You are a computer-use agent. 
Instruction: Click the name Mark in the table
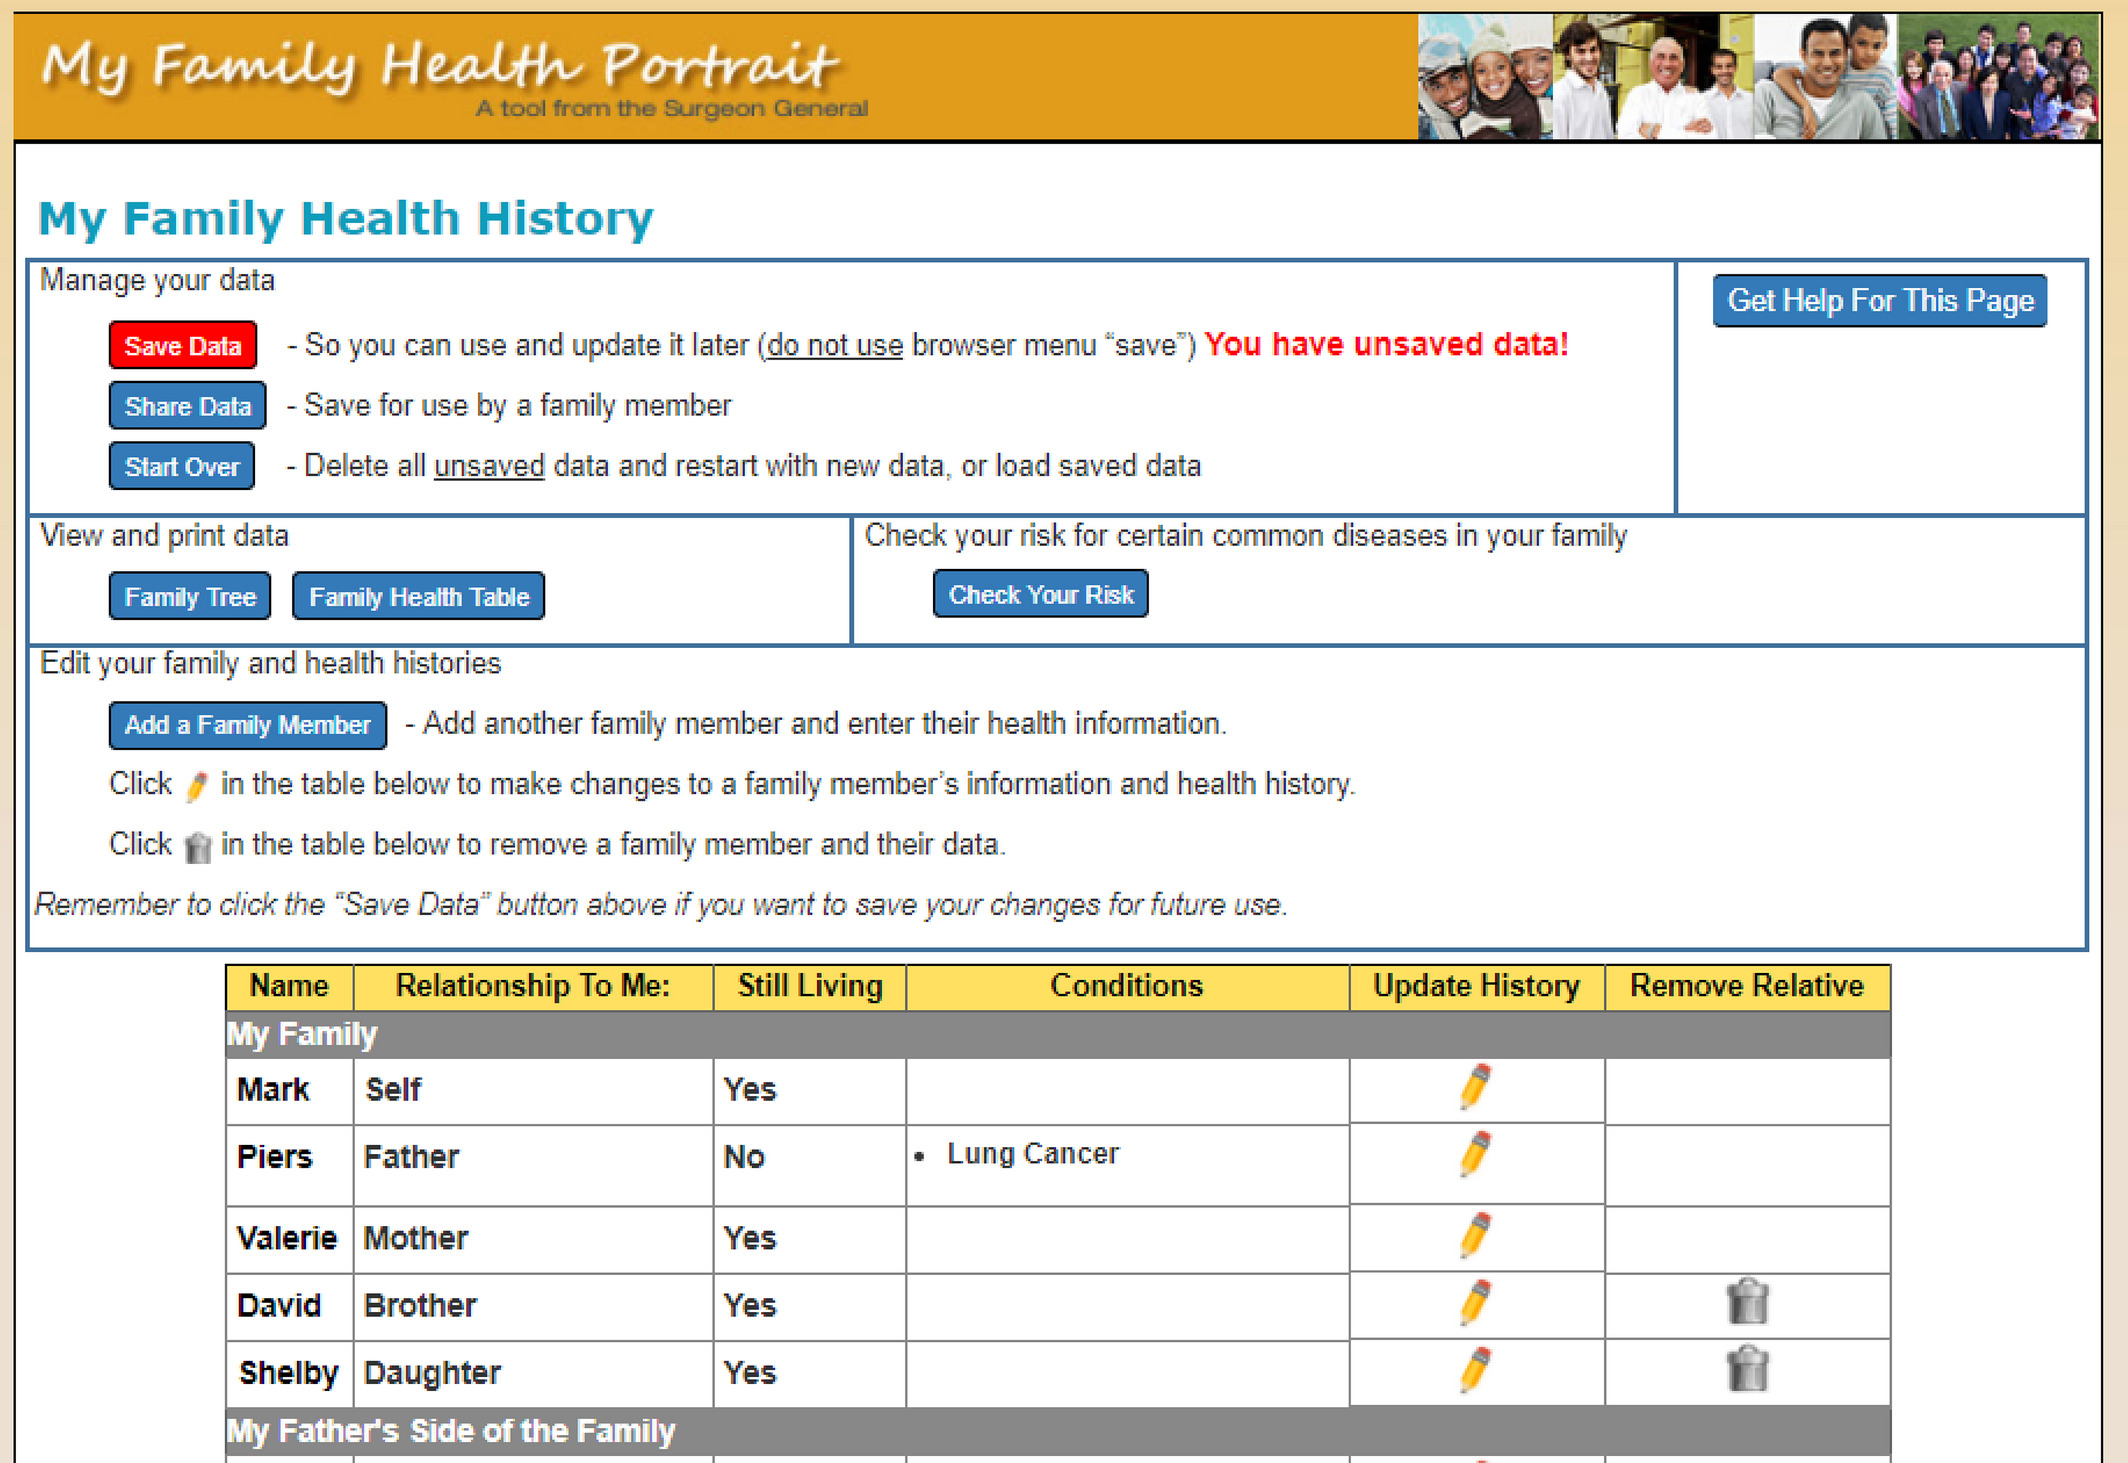tap(273, 1090)
